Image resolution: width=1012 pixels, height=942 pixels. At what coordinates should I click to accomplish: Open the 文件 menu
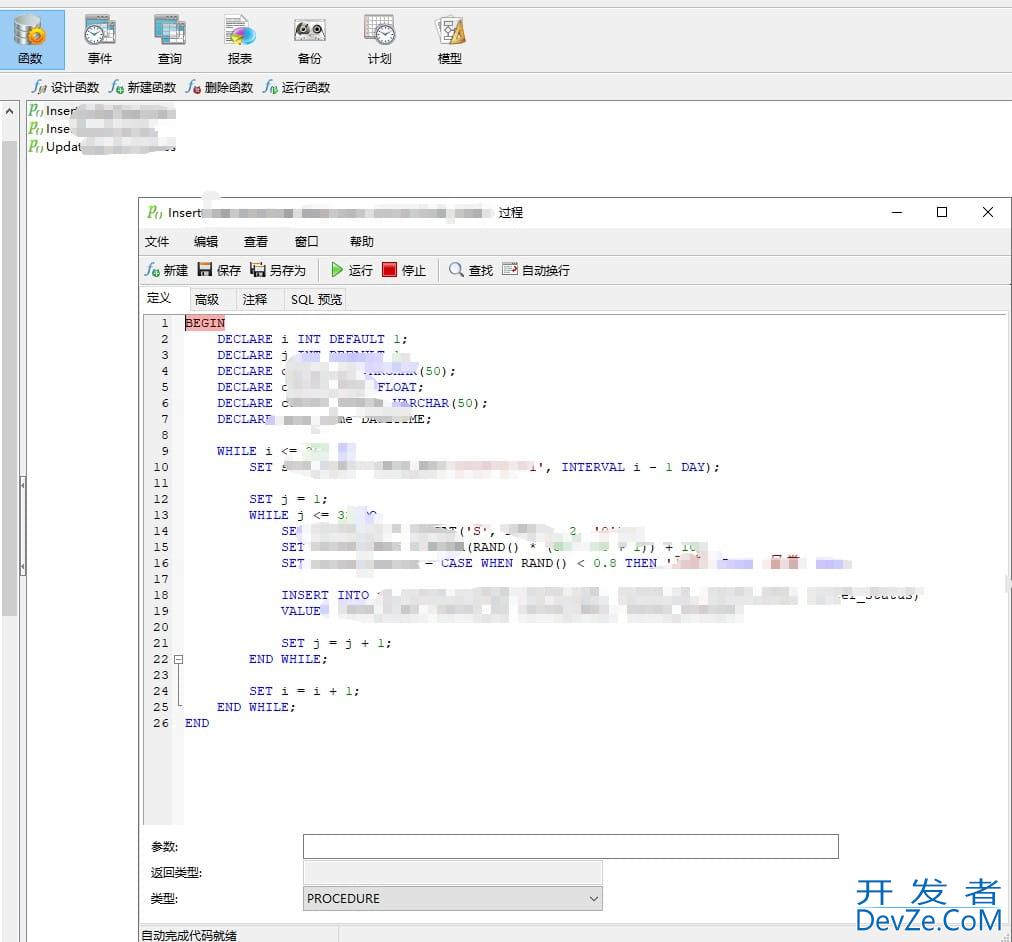[157, 242]
